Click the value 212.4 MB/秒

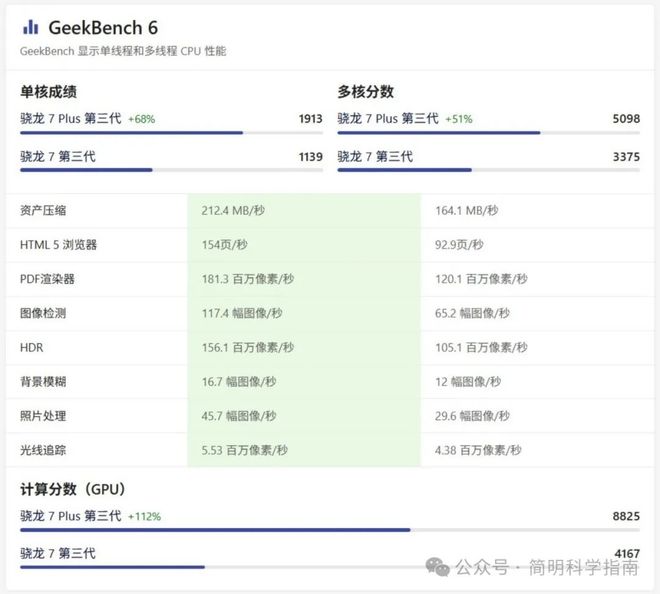point(233,210)
